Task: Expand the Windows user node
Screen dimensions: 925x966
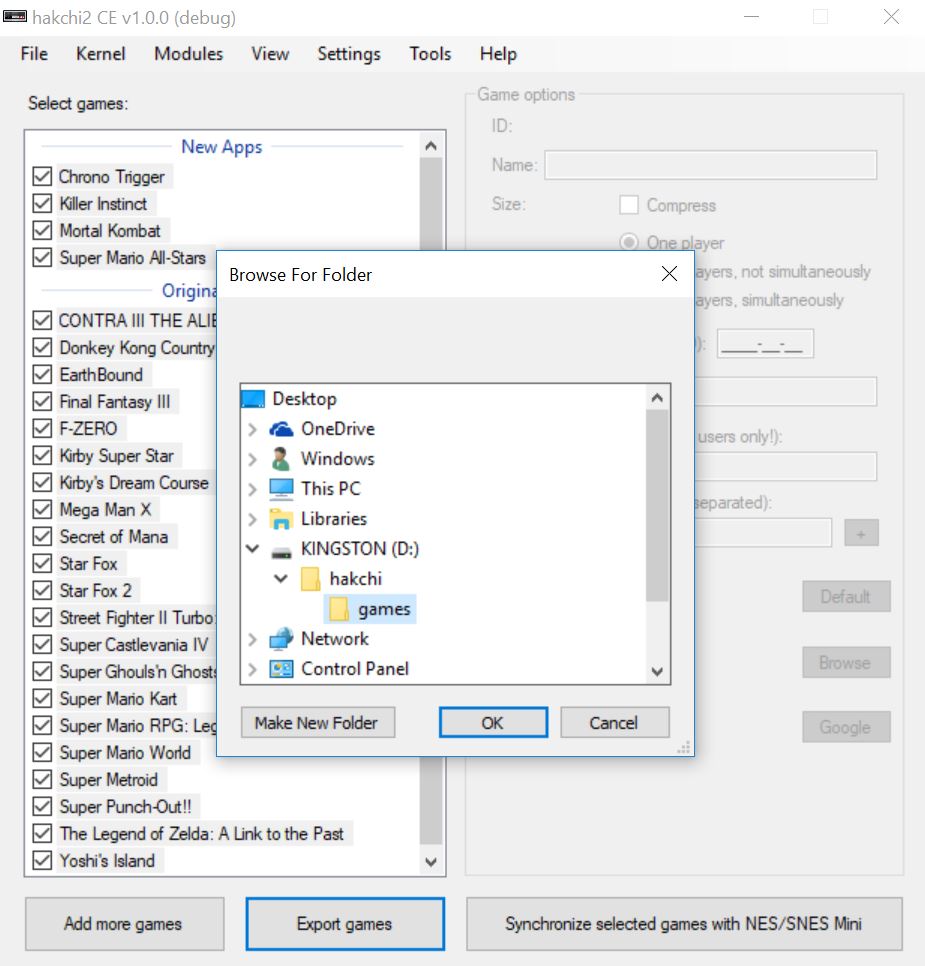Action: click(x=252, y=460)
